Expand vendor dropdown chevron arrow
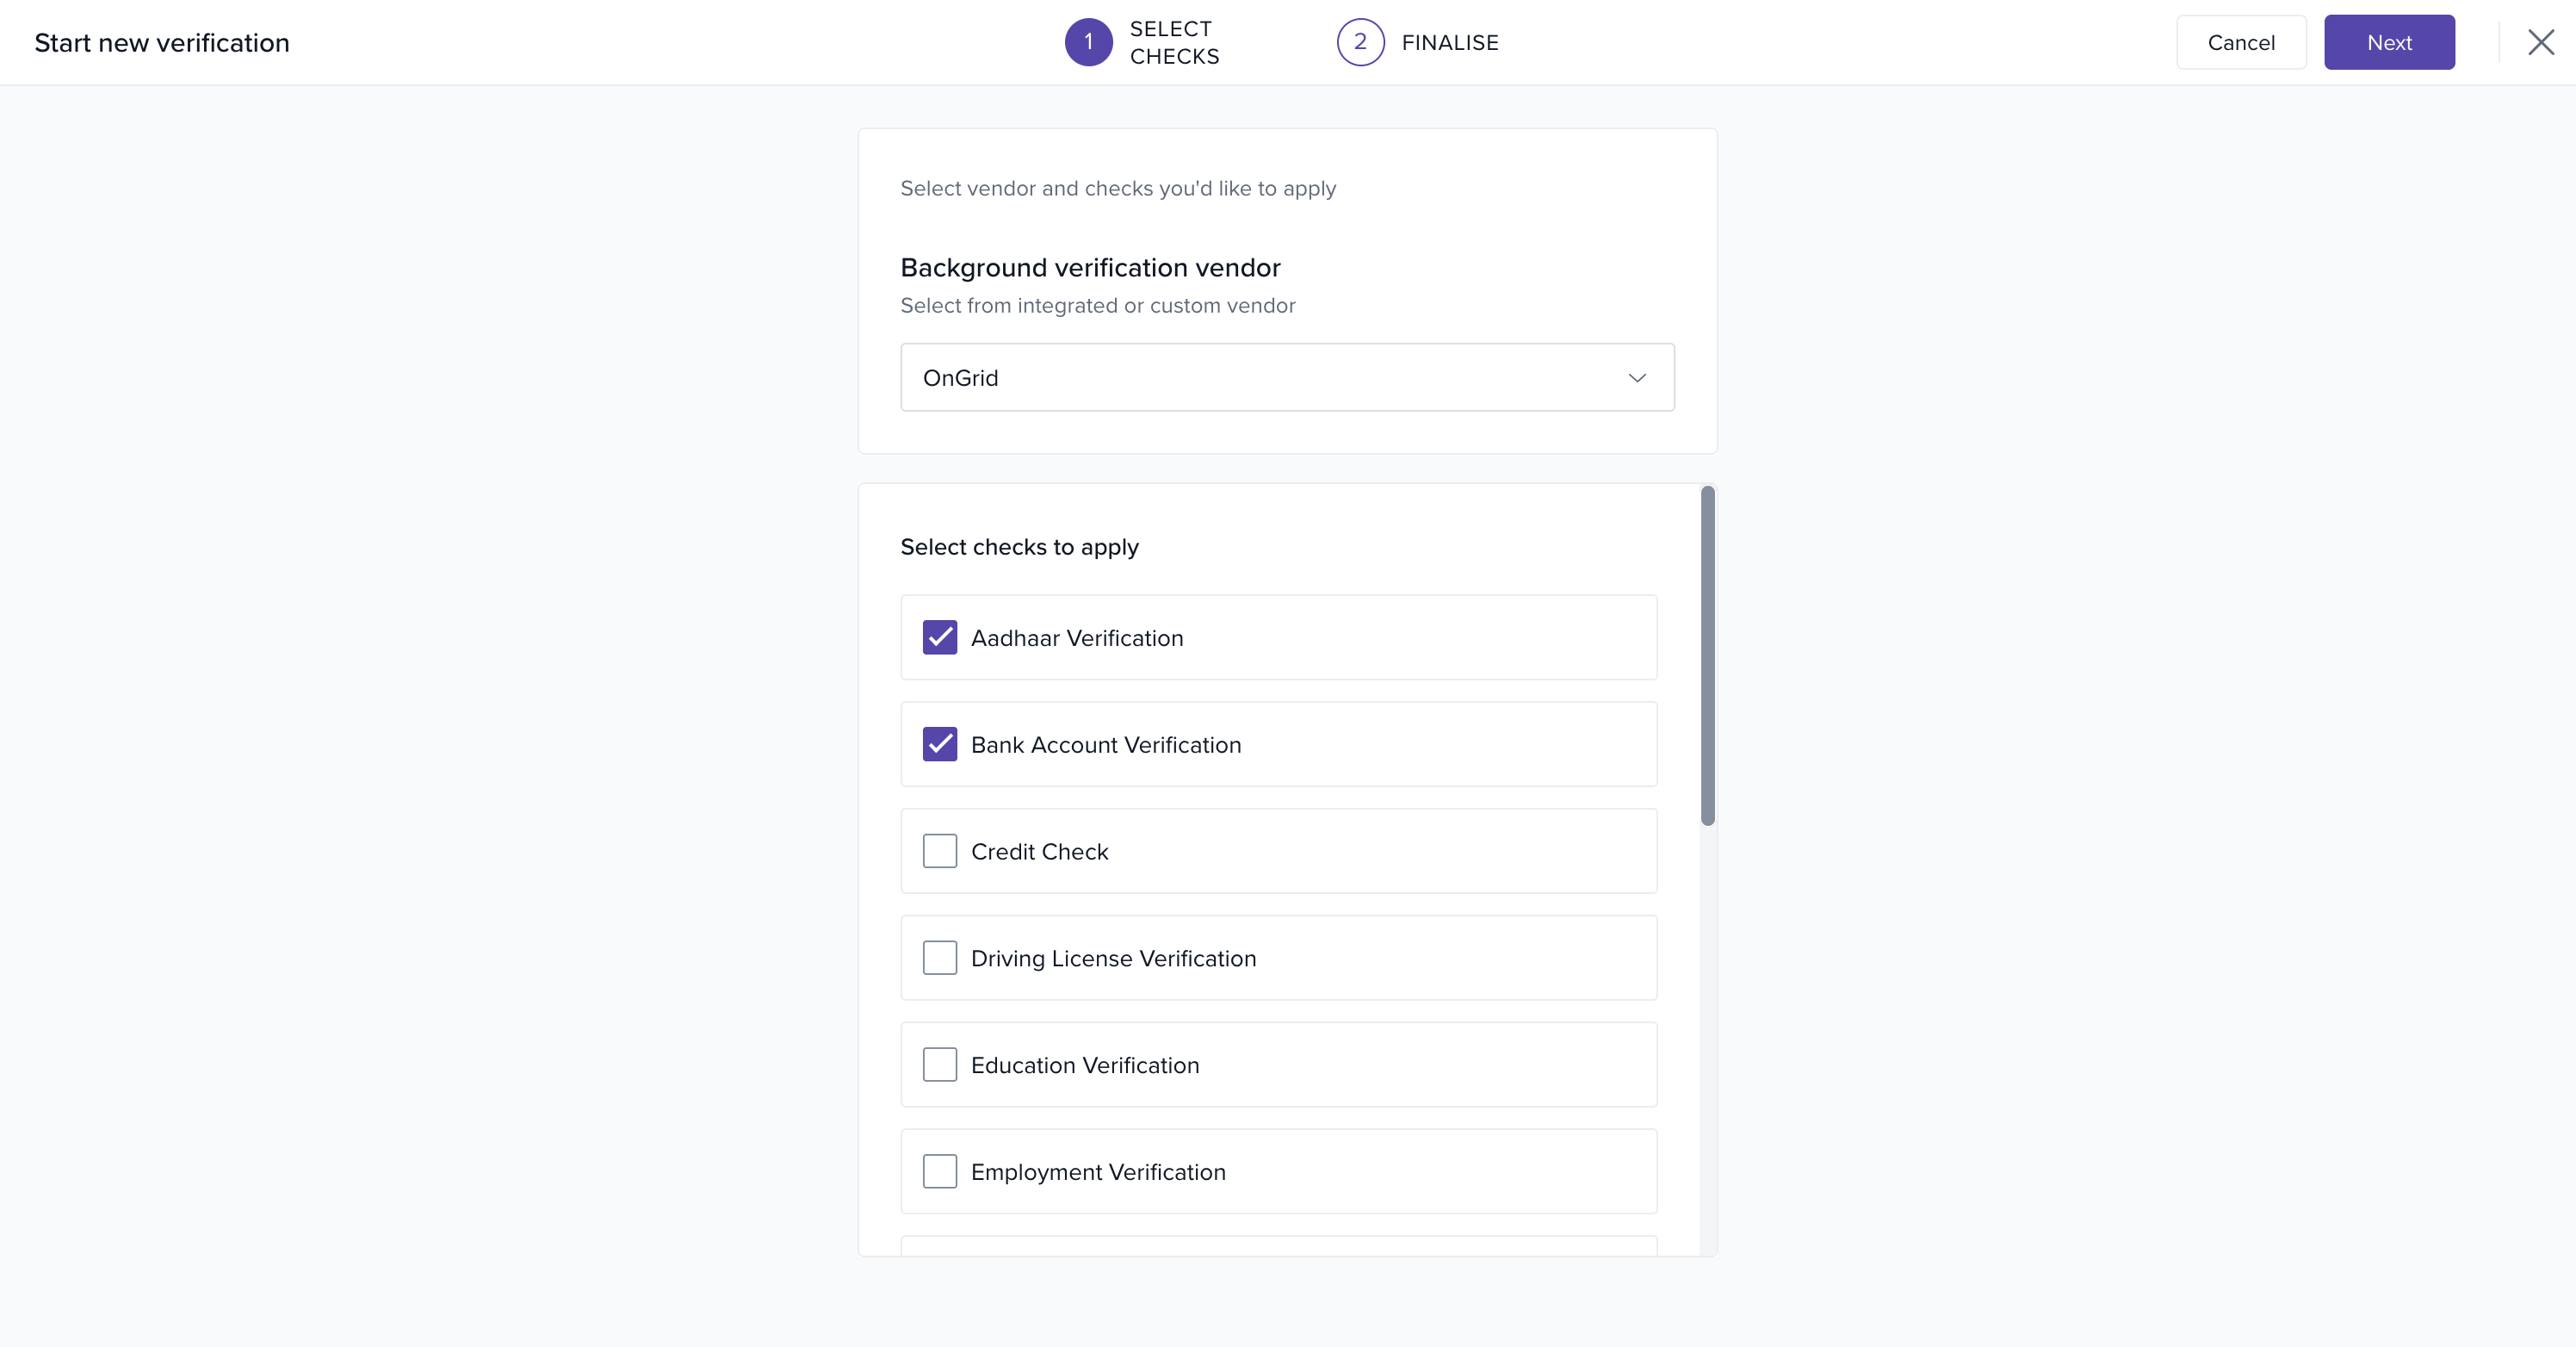Image resolution: width=2576 pixels, height=1347 pixels. (x=1636, y=378)
